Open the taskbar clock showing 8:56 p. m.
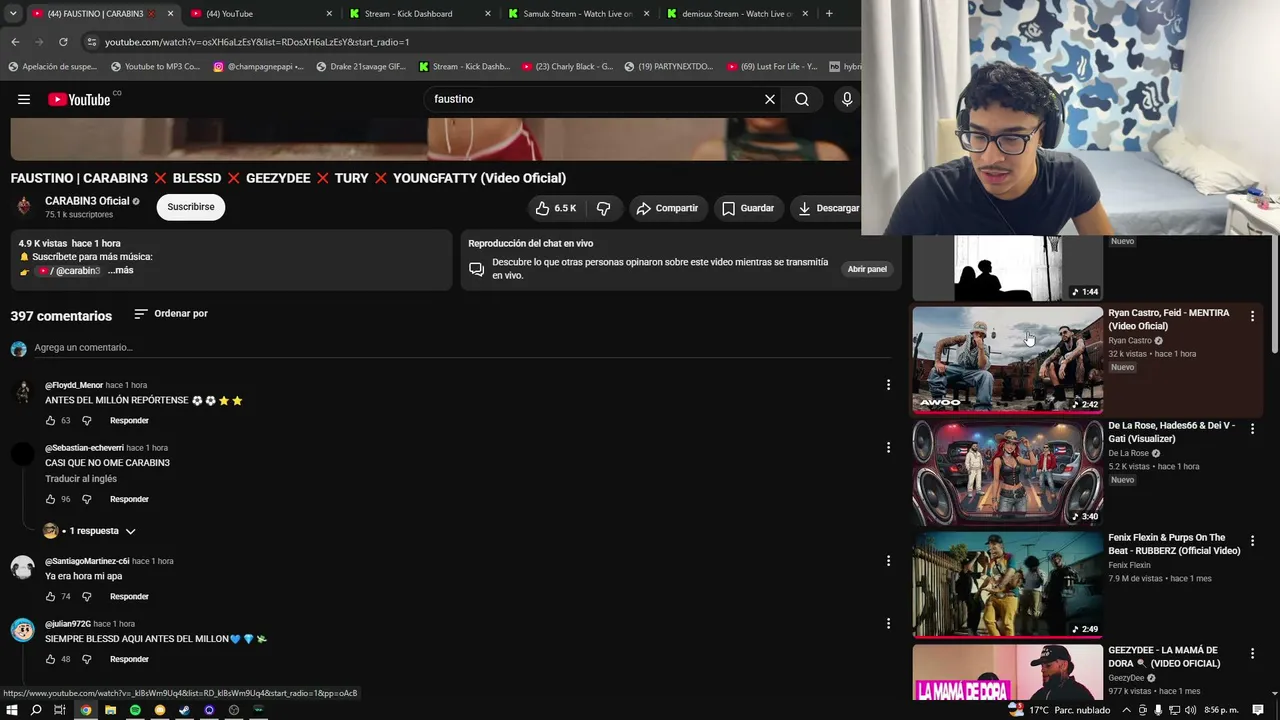 pyautogui.click(x=1221, y=710)
